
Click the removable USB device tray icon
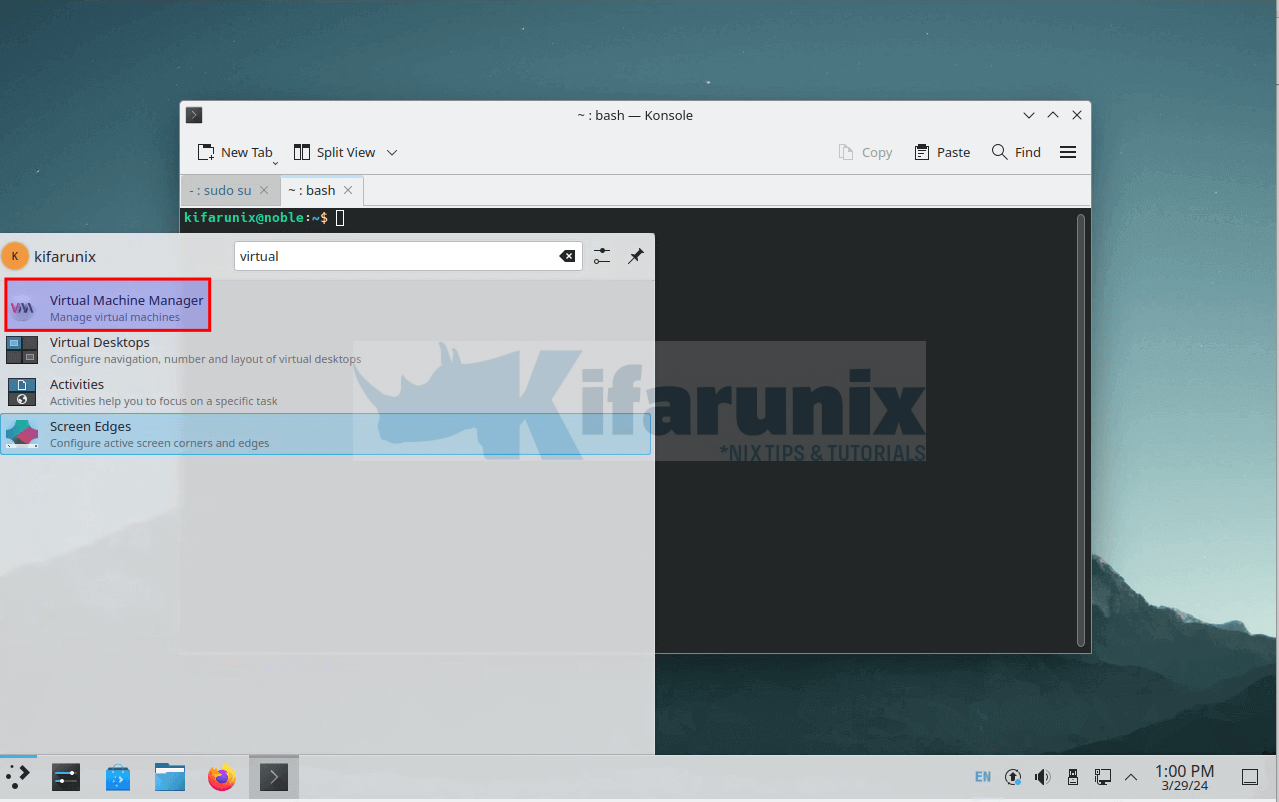1072,776
